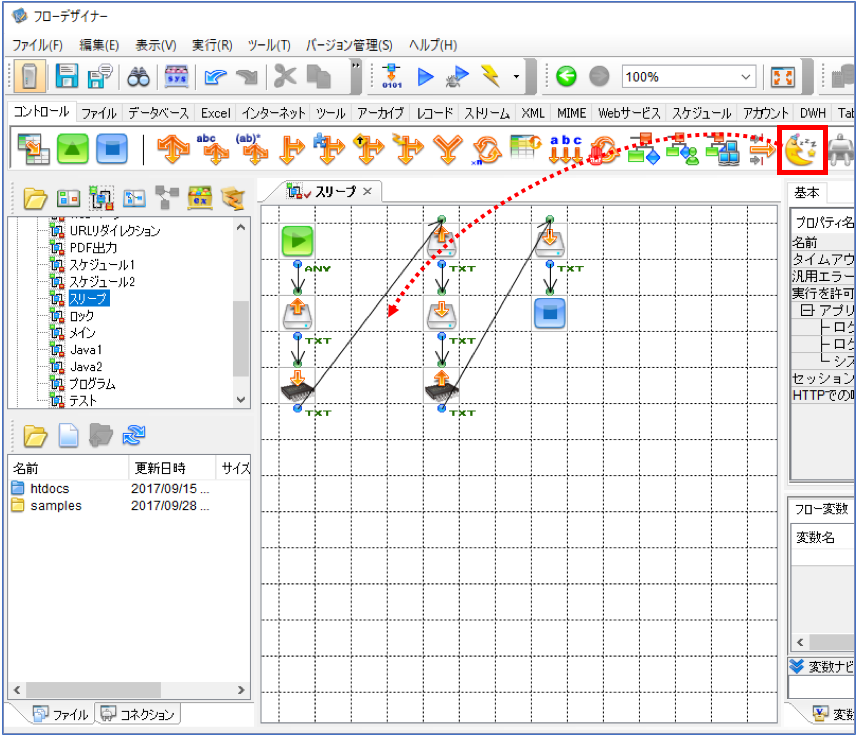Switch to the コネクション bottom tab
The image size is (858, 737).
[x=138, y=714]
